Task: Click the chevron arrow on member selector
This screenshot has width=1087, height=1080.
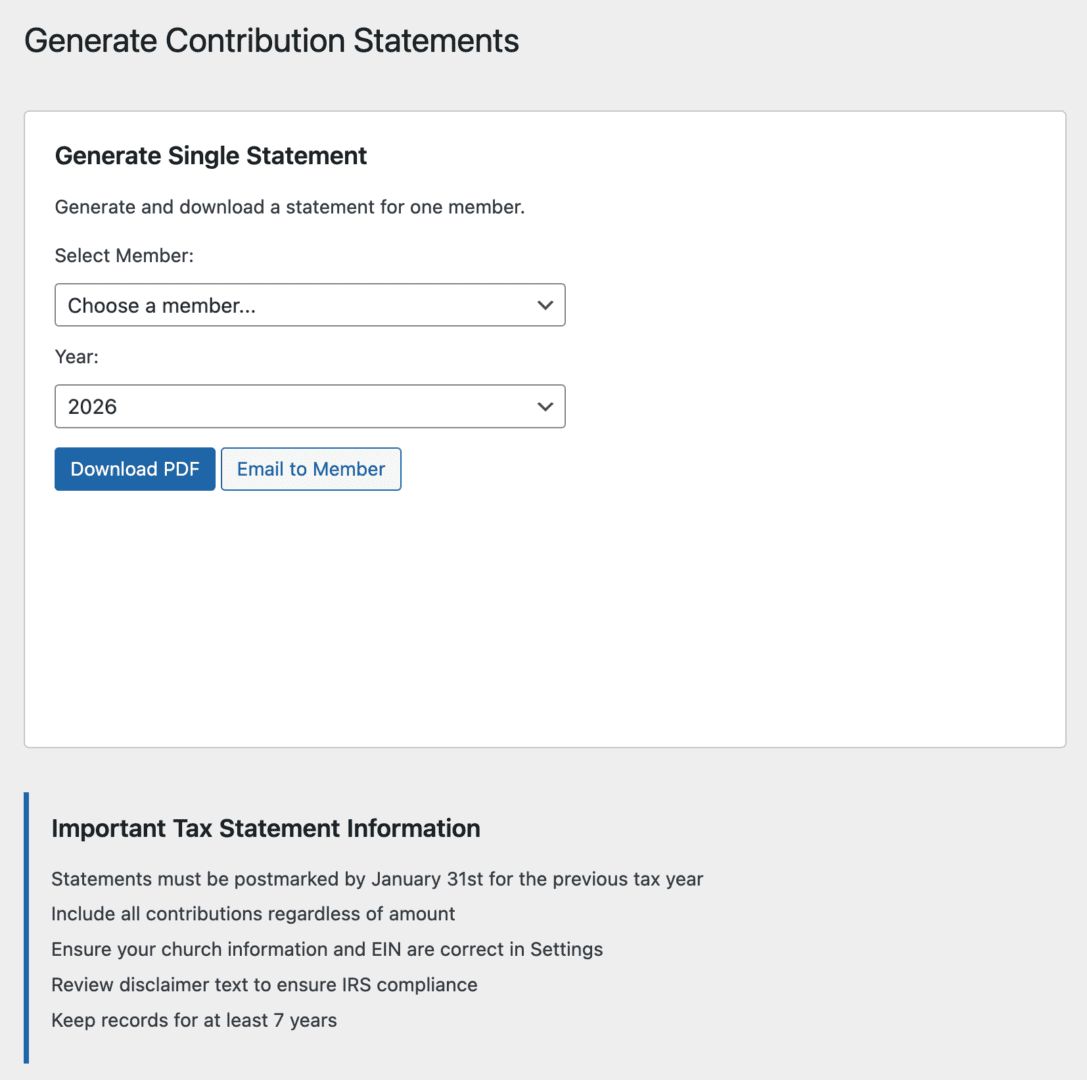Action: [x=545, y=305]
